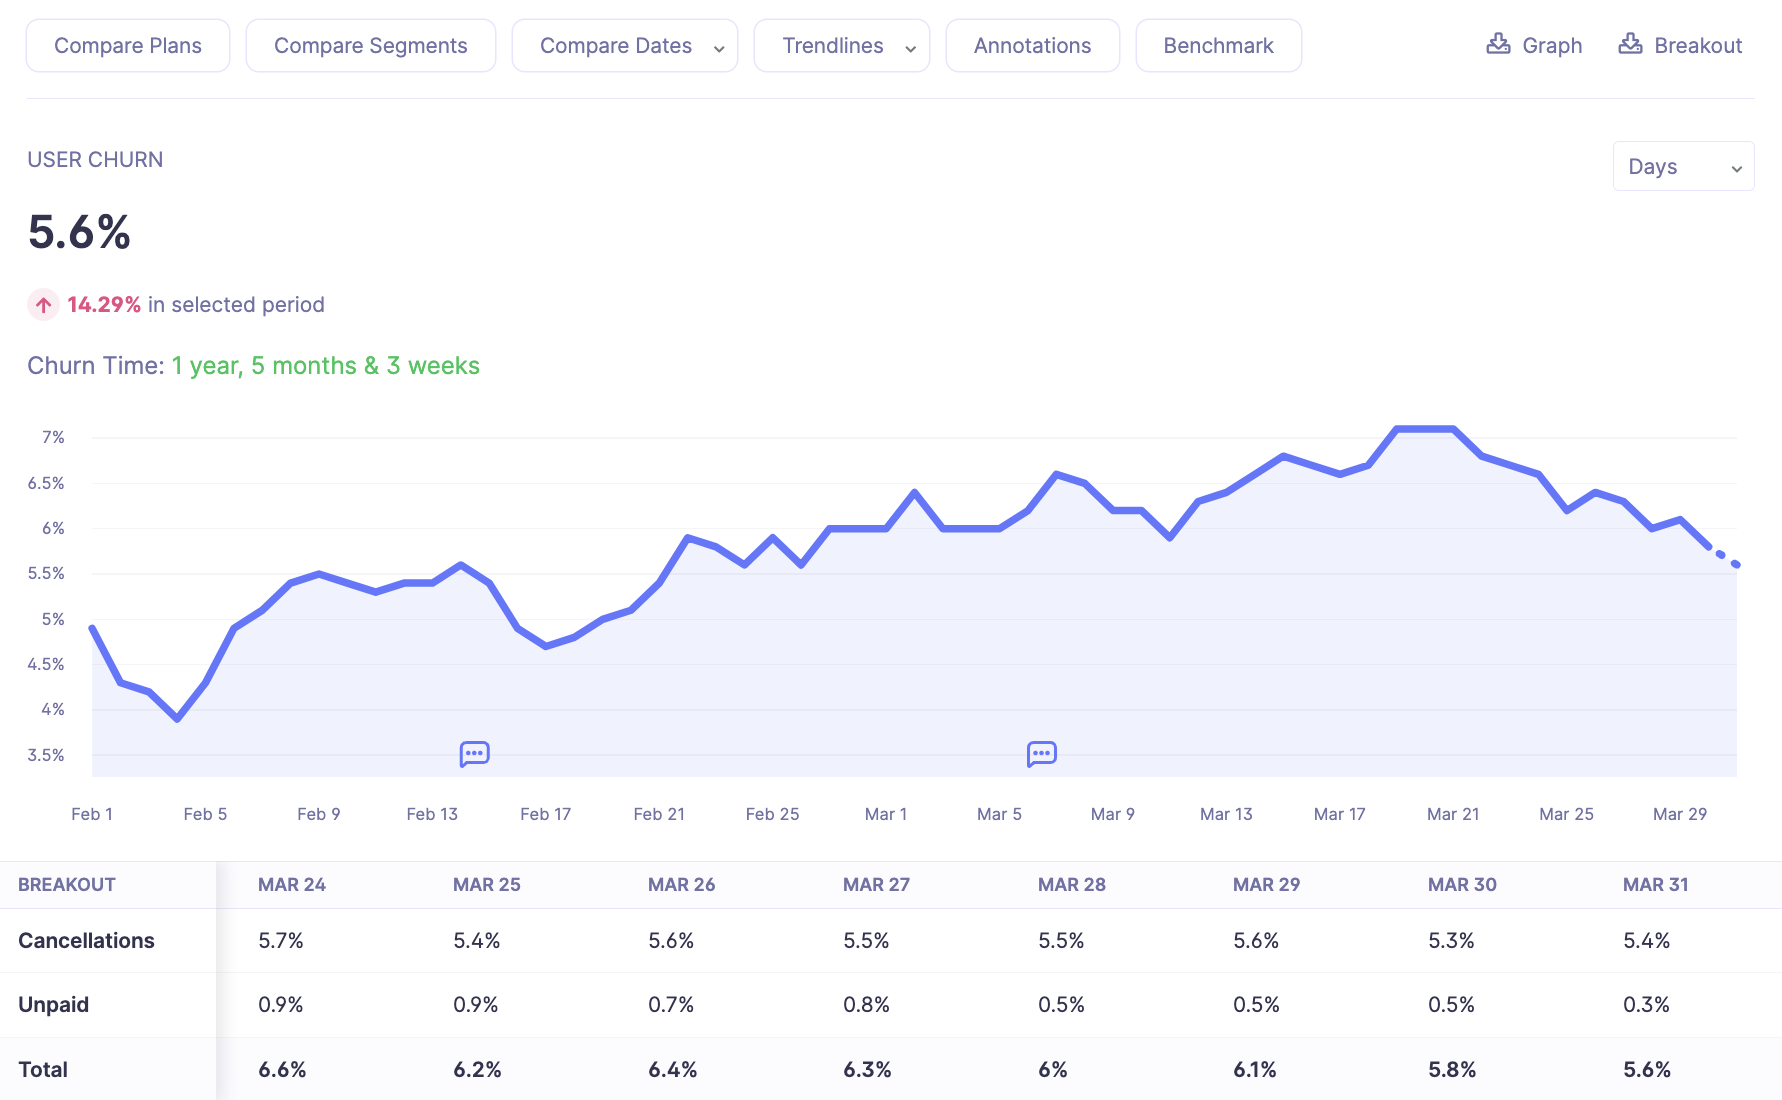Click the MAR 24 column header
The image size is (1782, 1100).
292,885
